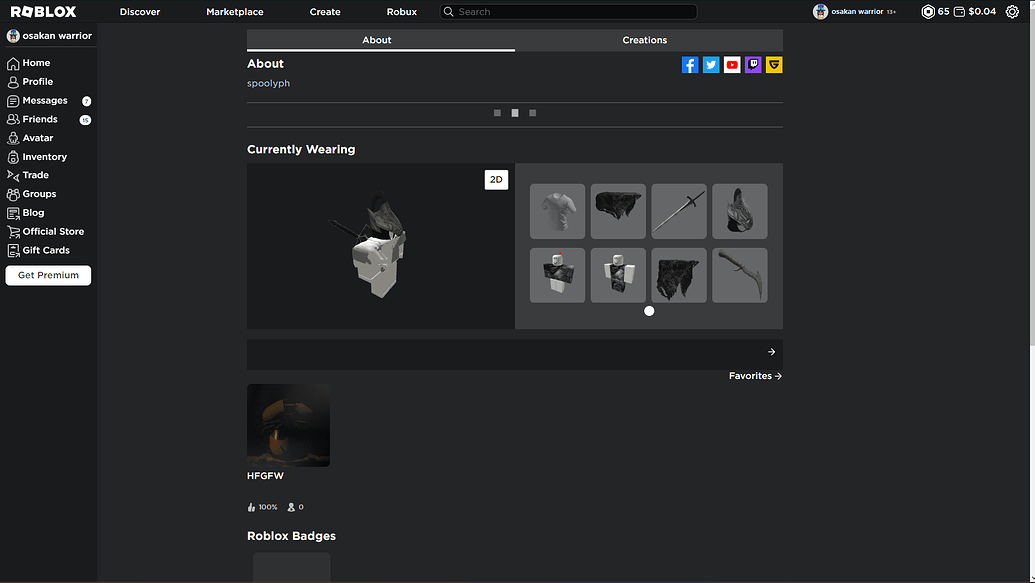Open Robux in top navigation

[x=402, y=12]
